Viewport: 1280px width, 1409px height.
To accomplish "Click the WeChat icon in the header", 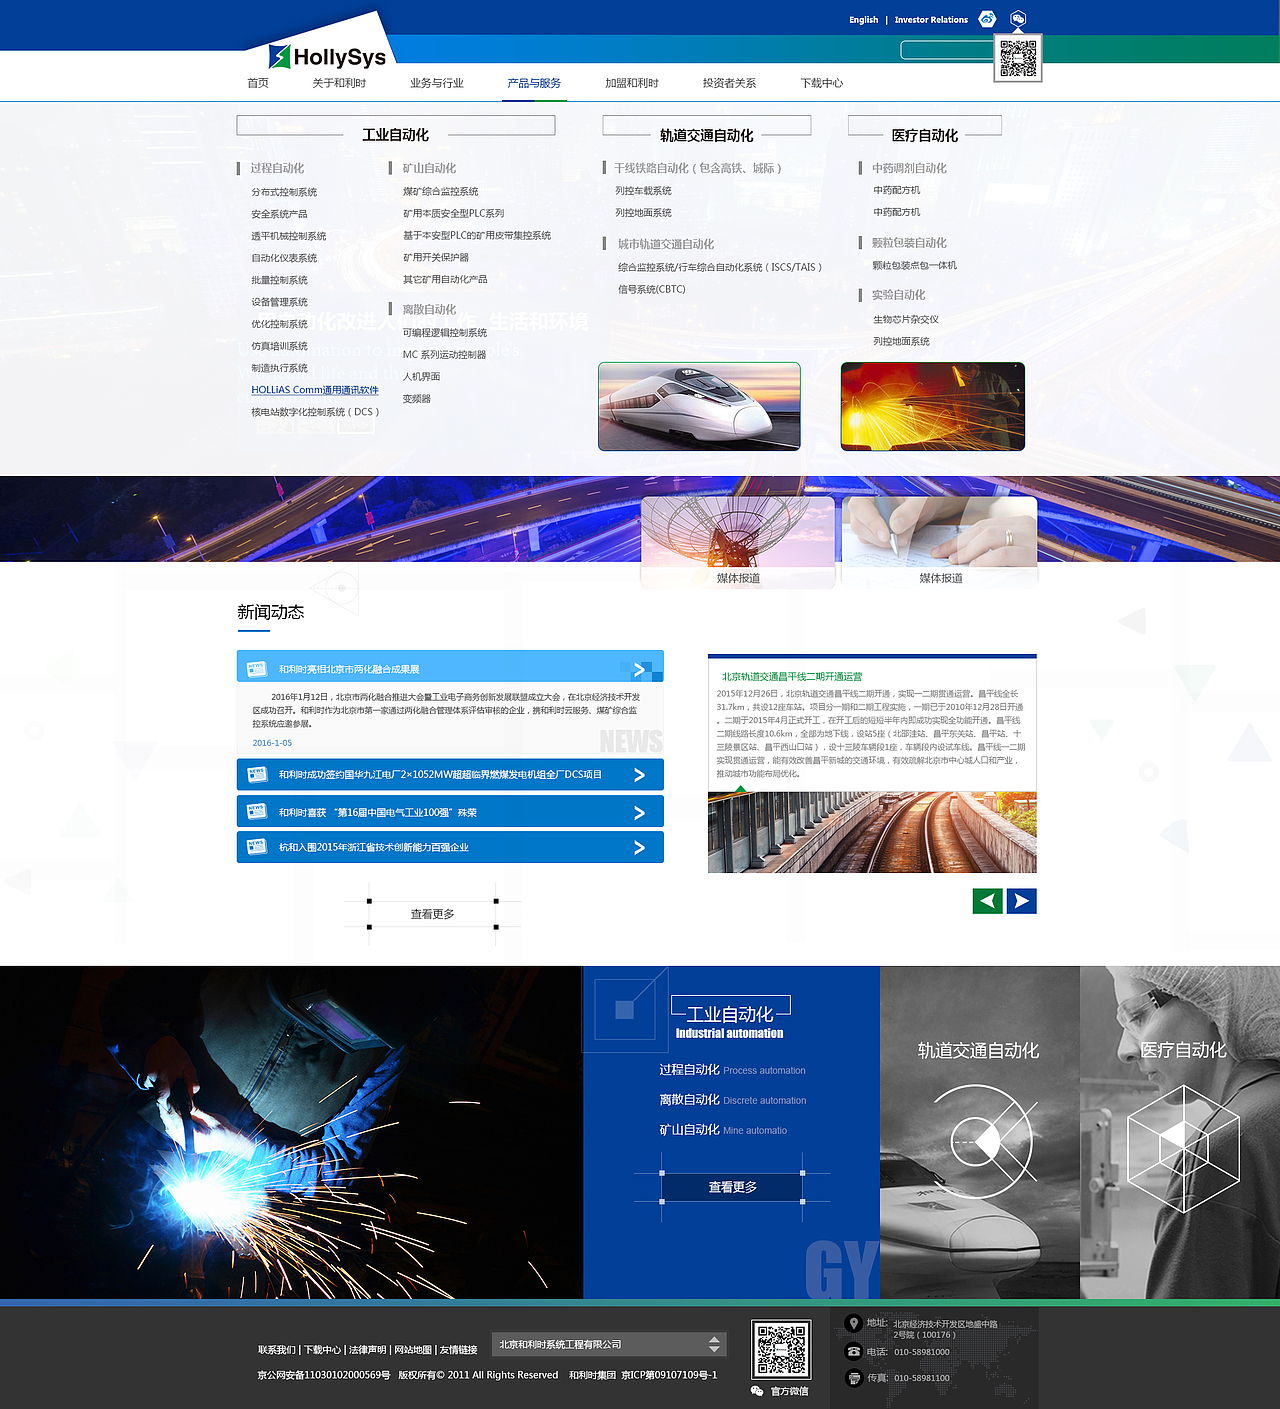I will 1018,19.
